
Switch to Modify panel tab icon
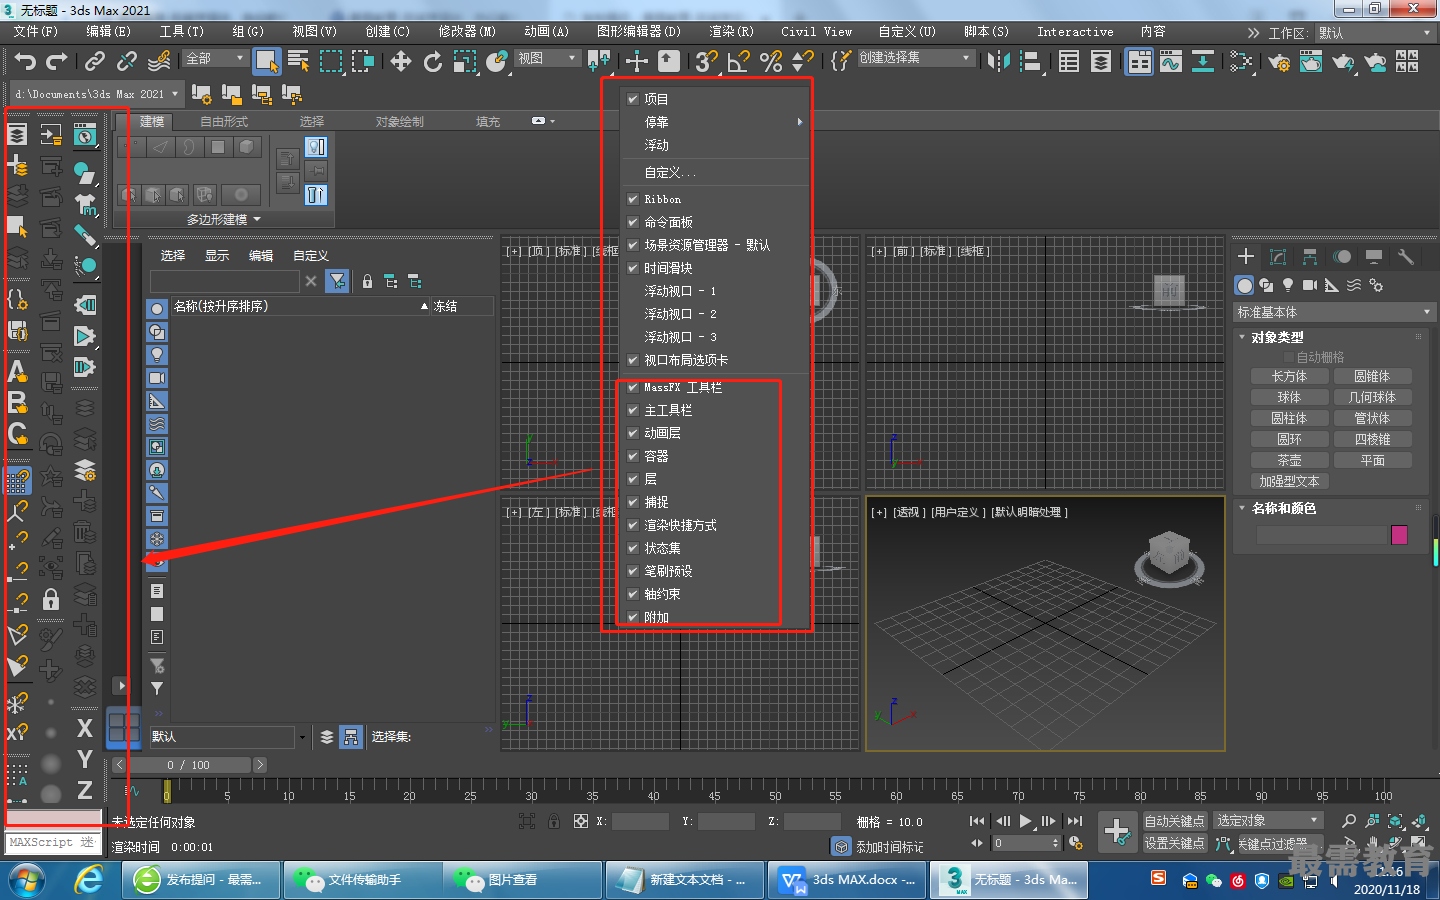pos(1277,257)
